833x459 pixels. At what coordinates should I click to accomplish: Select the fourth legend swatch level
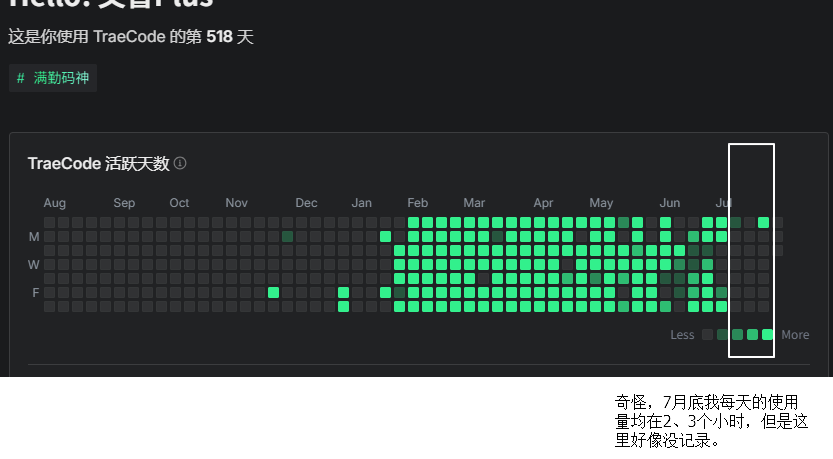[752, 334]
